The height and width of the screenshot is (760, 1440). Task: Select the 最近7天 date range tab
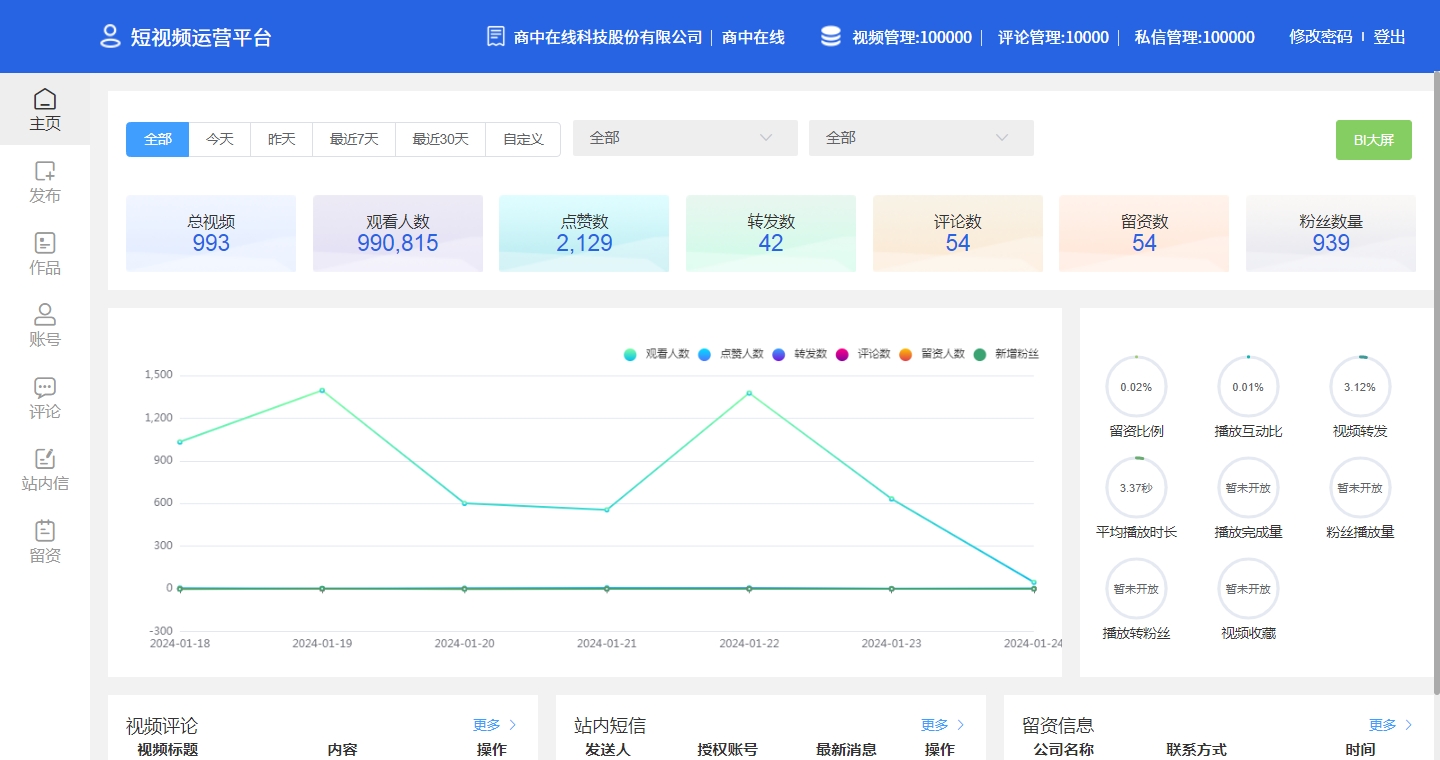(354, 139)
